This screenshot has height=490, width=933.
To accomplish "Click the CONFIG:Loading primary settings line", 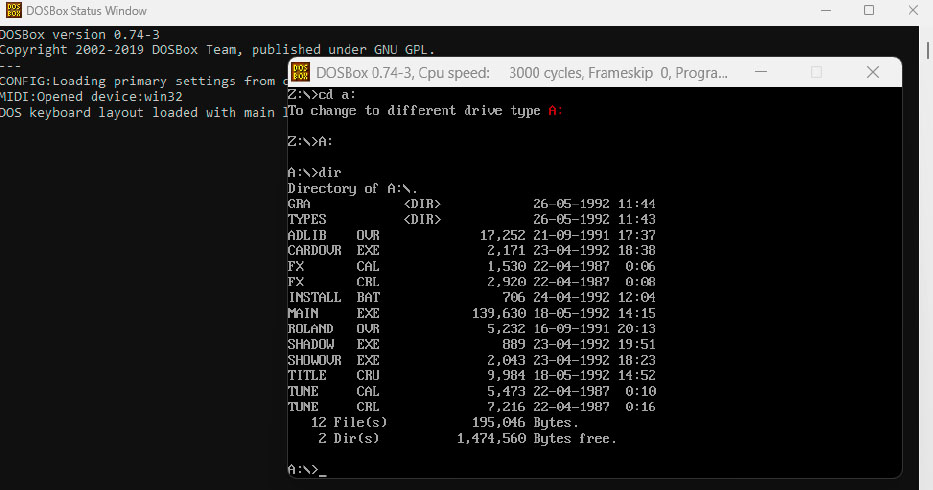I will pos(143,81).
